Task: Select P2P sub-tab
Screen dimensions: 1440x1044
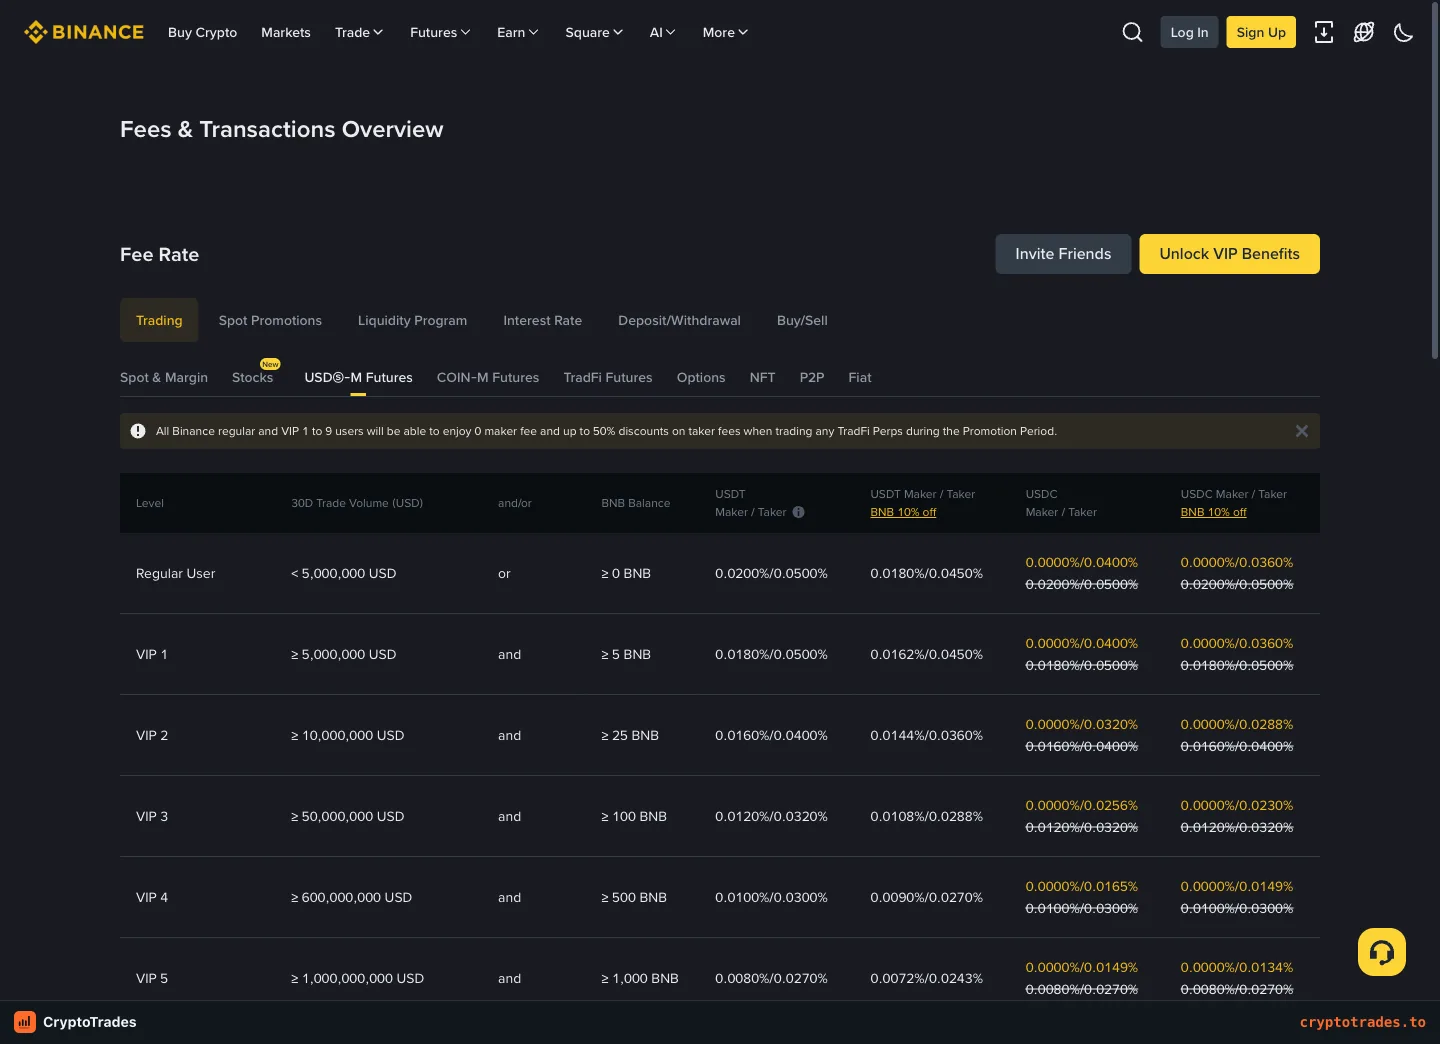Action: [812, 377]
